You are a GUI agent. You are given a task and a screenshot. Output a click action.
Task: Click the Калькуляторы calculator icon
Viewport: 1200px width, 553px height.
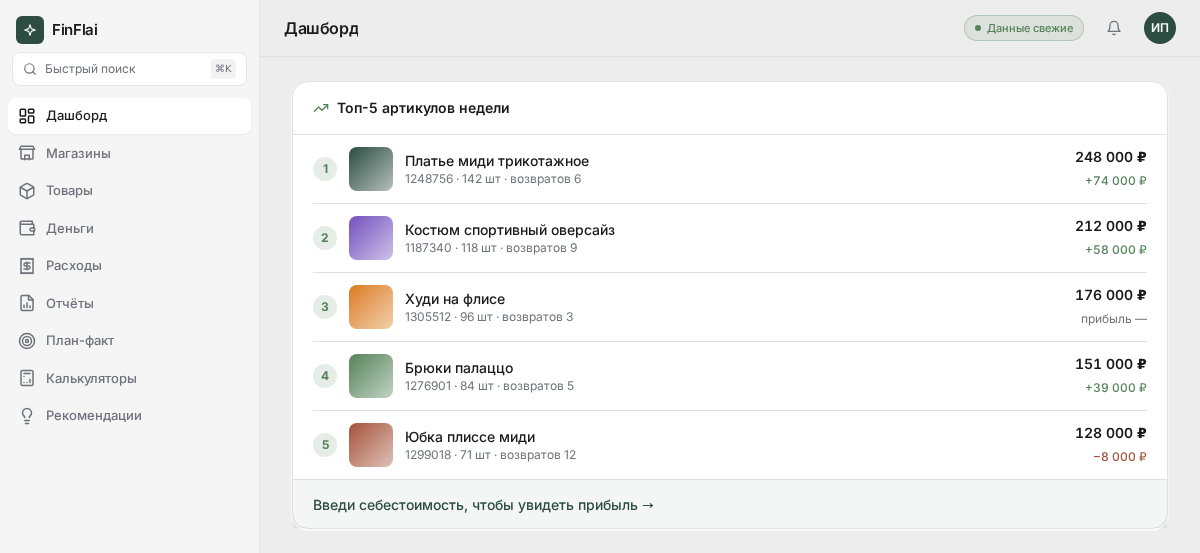(27, 378)
